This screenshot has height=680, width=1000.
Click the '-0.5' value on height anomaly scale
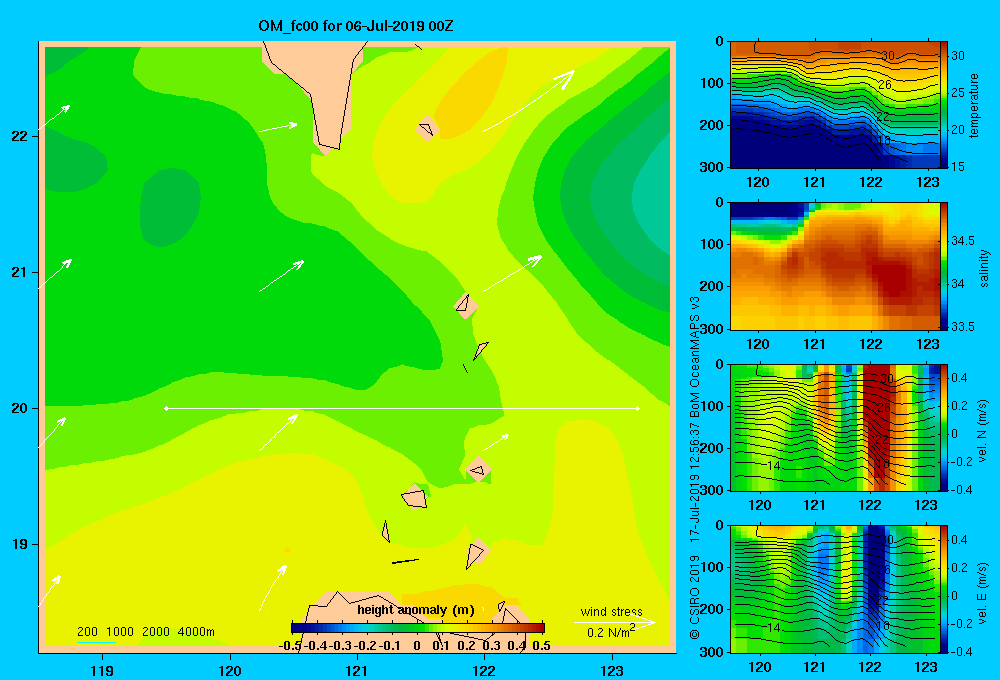coord(290,646)
